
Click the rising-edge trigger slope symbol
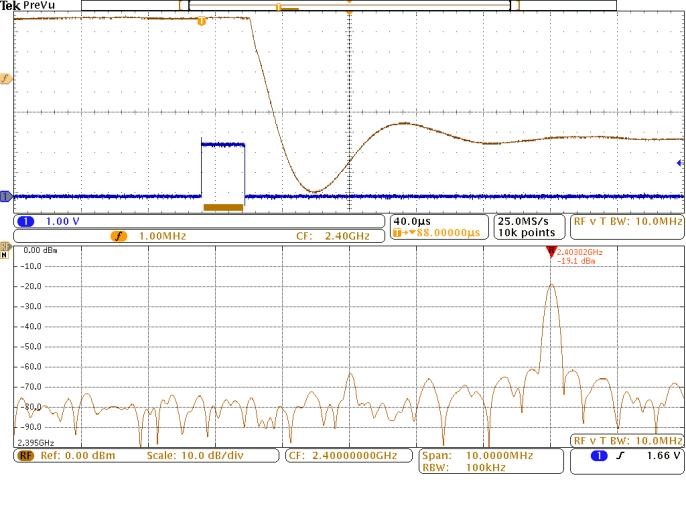tap(620, 456)
